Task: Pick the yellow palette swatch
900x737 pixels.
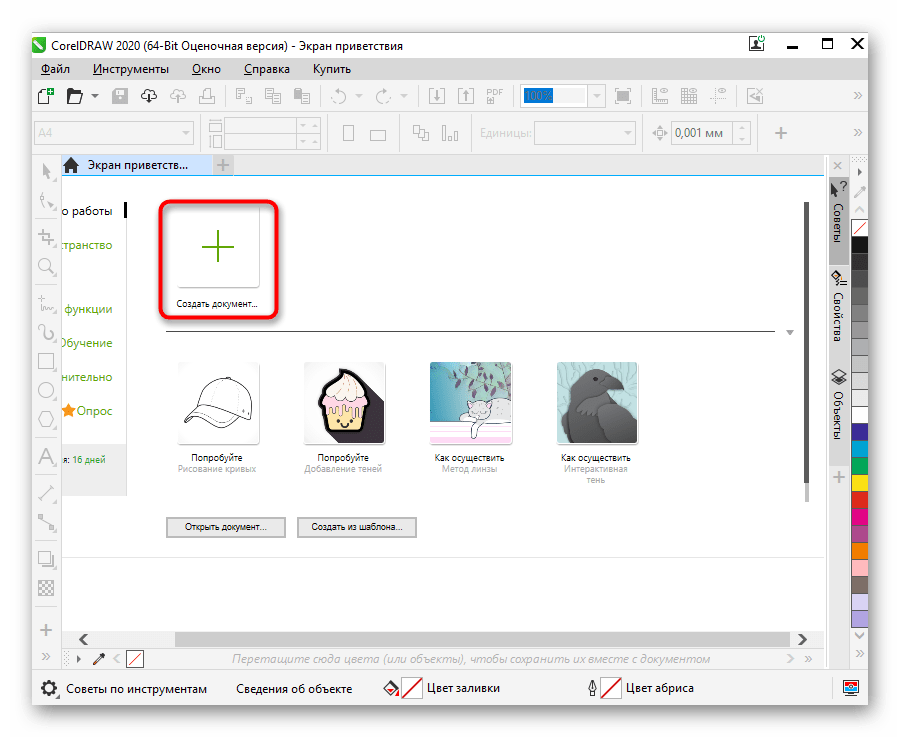Action: [x=860, y=483]
